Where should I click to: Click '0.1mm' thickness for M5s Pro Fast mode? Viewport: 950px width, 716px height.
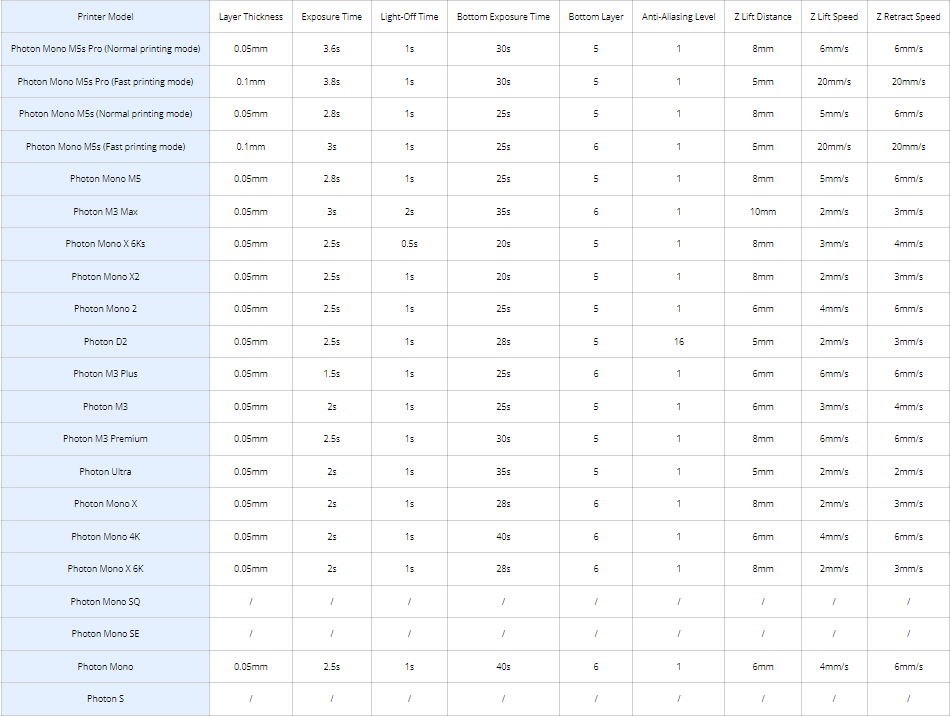[x=251, y=81]
